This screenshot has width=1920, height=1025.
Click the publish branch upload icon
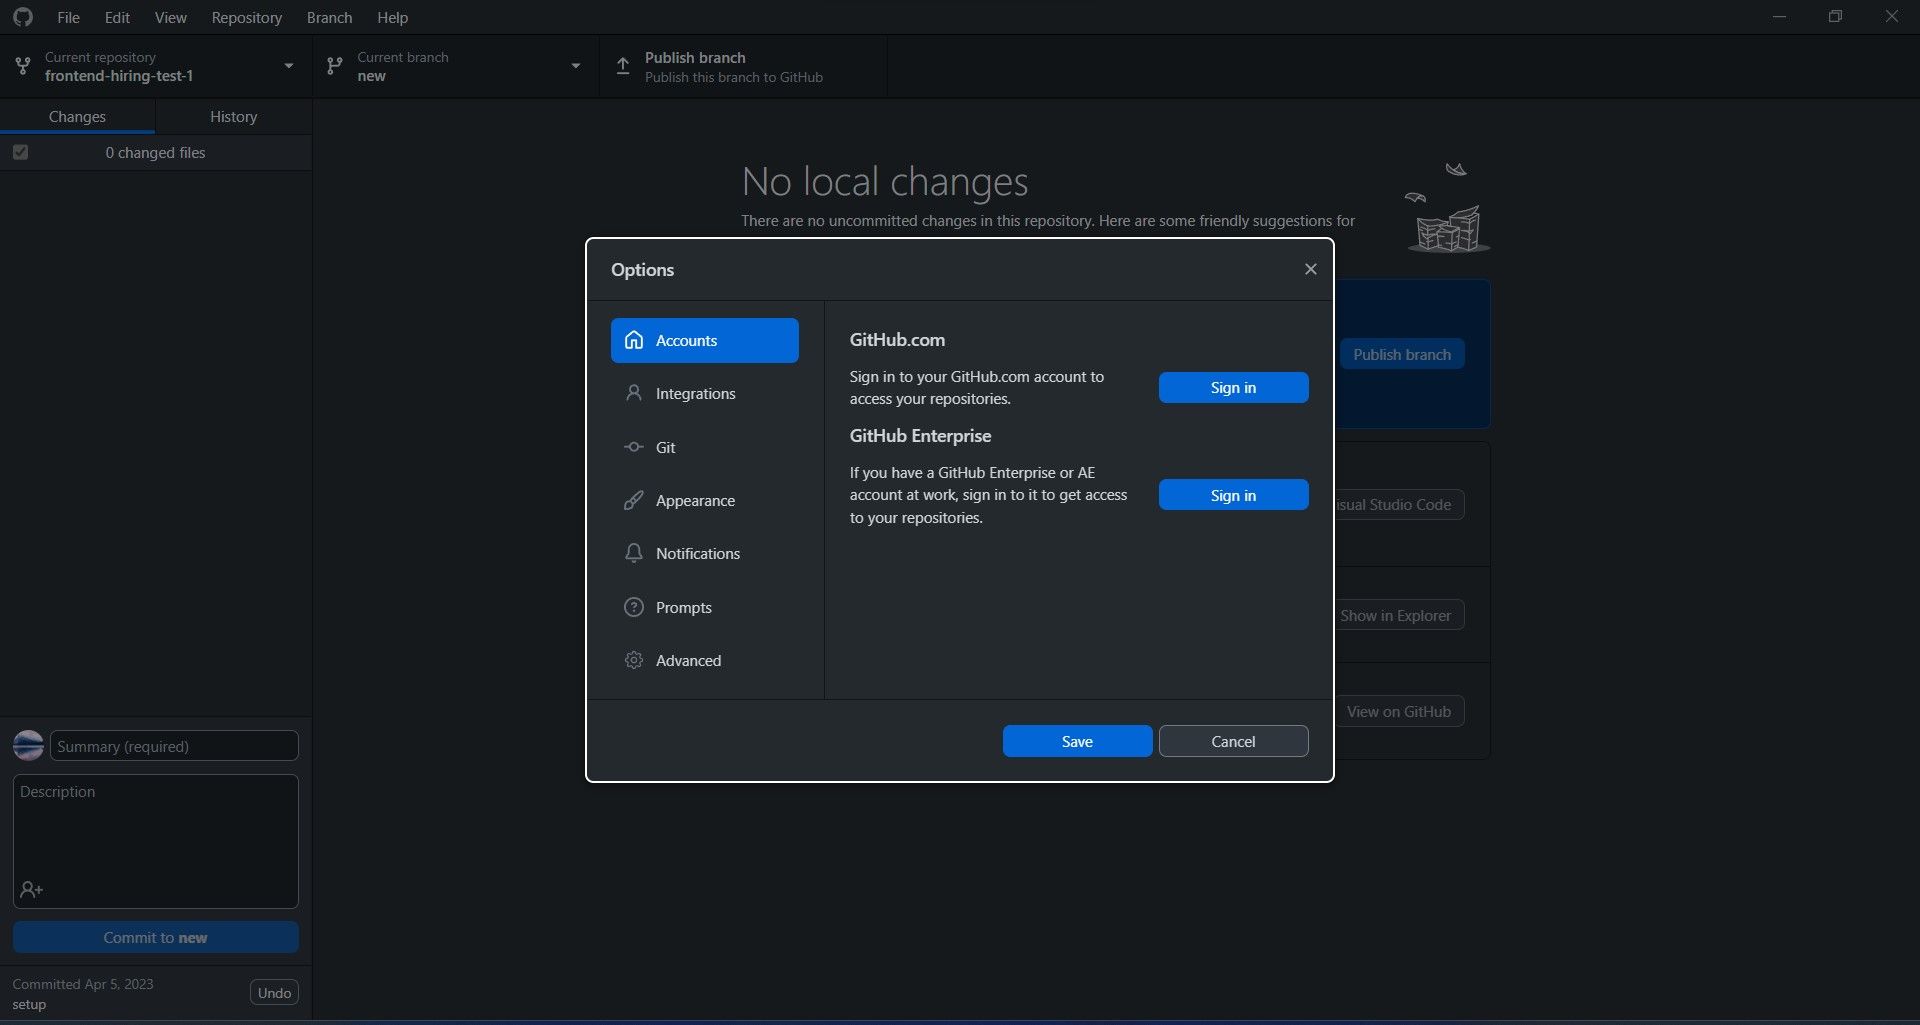(x=622, y=66)
